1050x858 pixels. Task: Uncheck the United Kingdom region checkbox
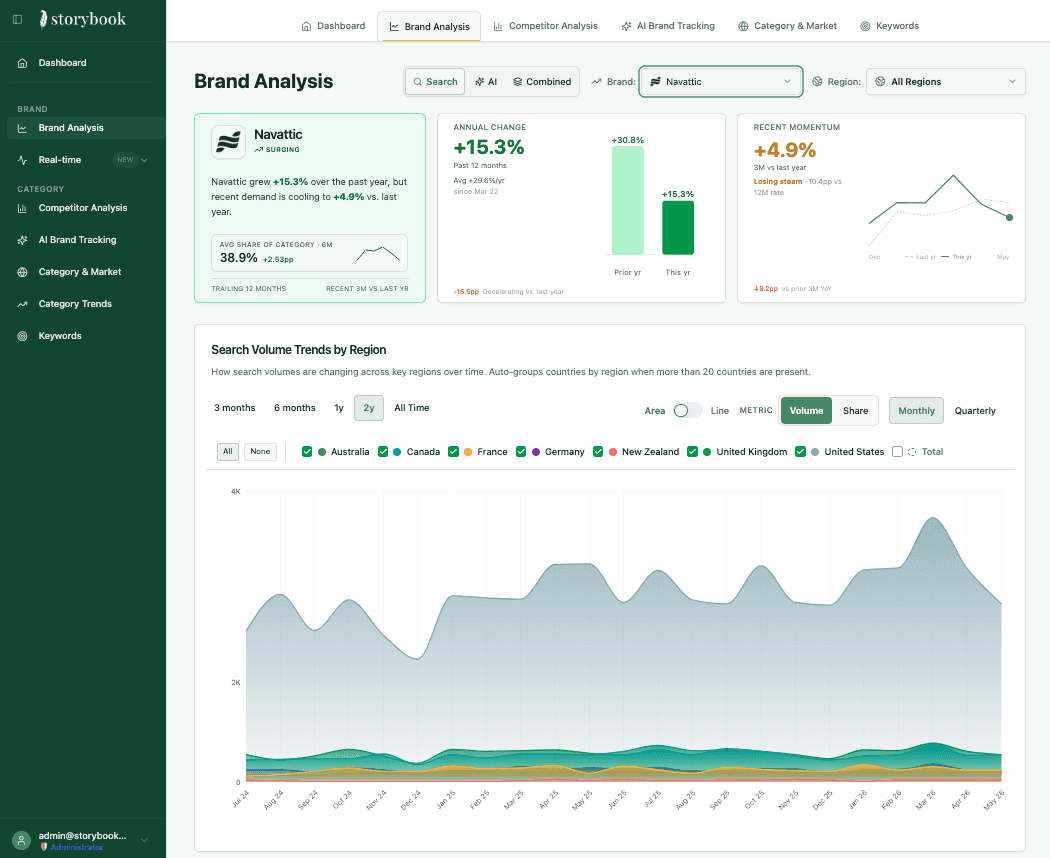pyautogui.click(x=692, y=451)
